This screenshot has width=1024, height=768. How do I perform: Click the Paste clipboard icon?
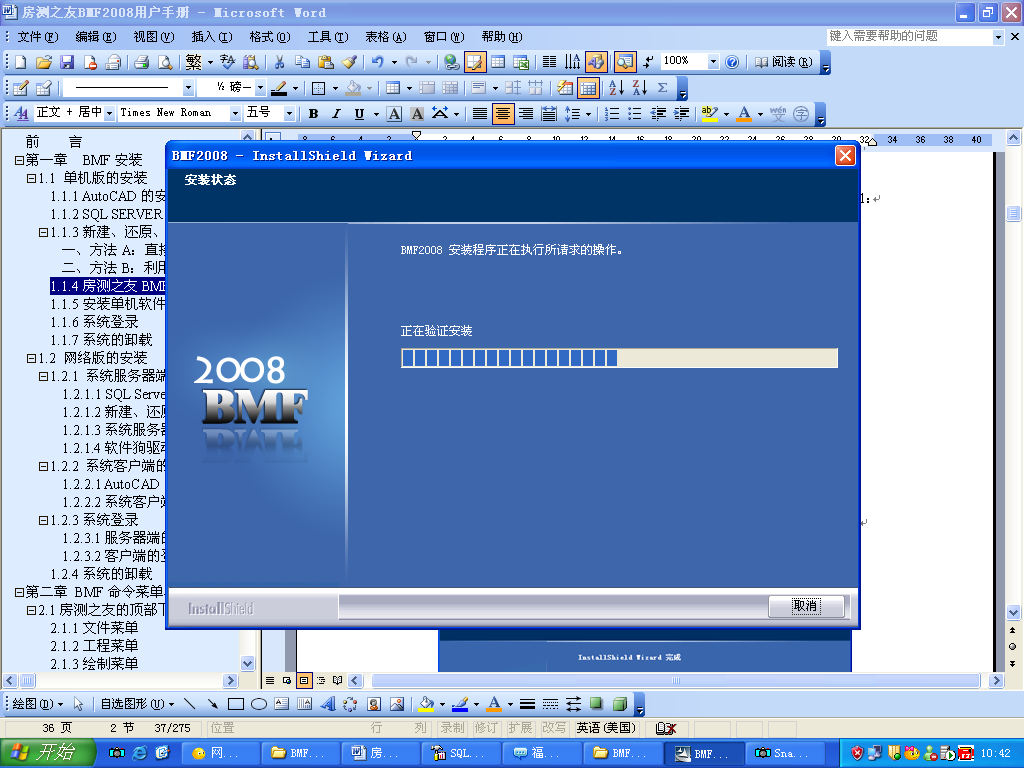point(325,62)
